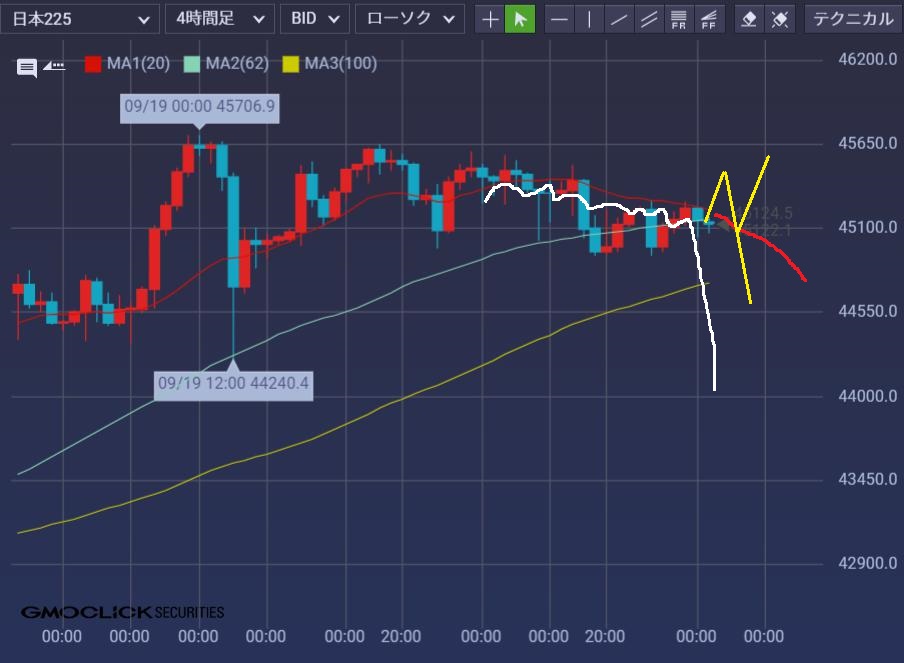Click the single eraser tool
The width and height of the screenshot is (904, 663).
pos(749,19)
